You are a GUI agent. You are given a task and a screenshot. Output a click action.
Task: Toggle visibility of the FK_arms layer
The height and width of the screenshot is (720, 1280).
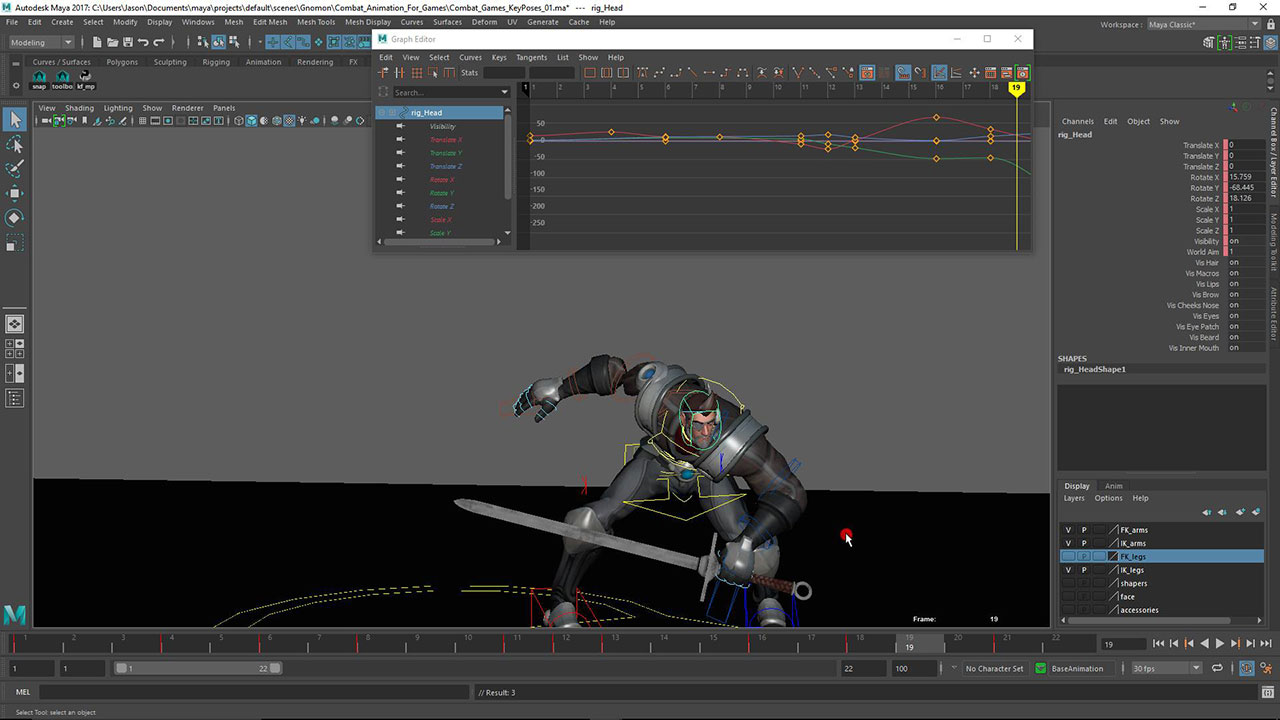1068,530
